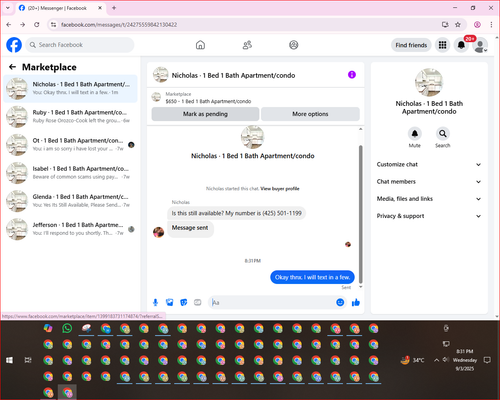Screen dimensions: 500x400
Task: Open the weather widget showing 34°C
Action: (x=412, y=360)
